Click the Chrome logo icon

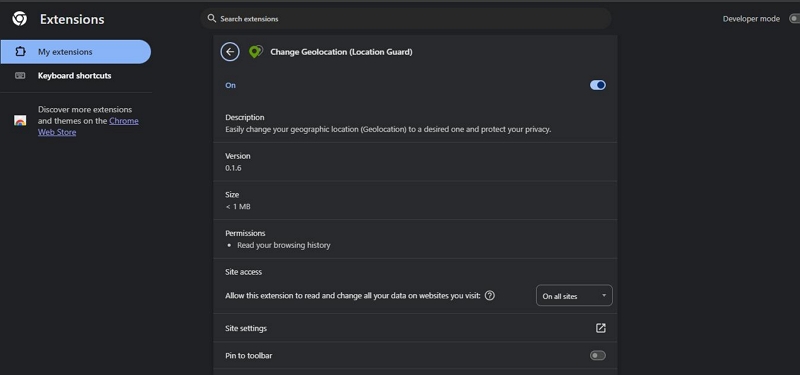pos(19,19)
